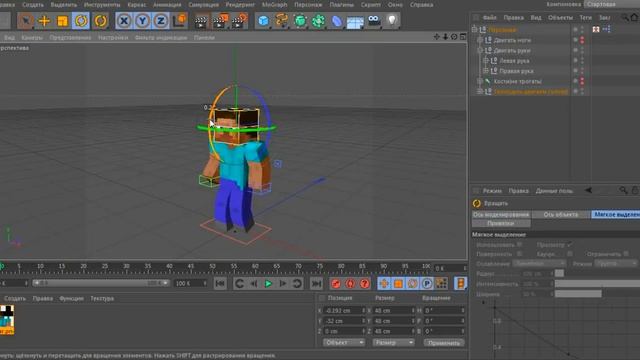
Task: Open the array modeling objects icon
Action: [x=318, y=21]
